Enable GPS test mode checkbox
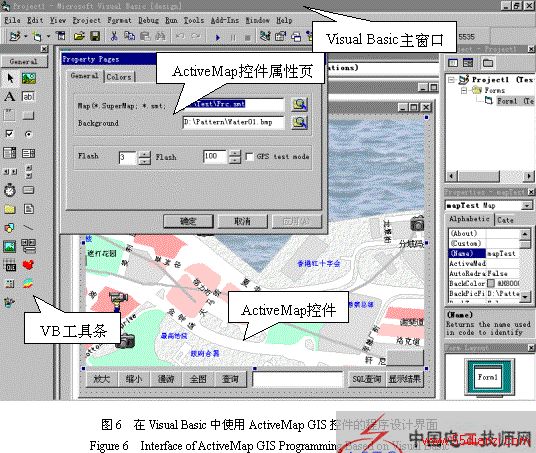The image size is (536, 453). coord(250,157)
